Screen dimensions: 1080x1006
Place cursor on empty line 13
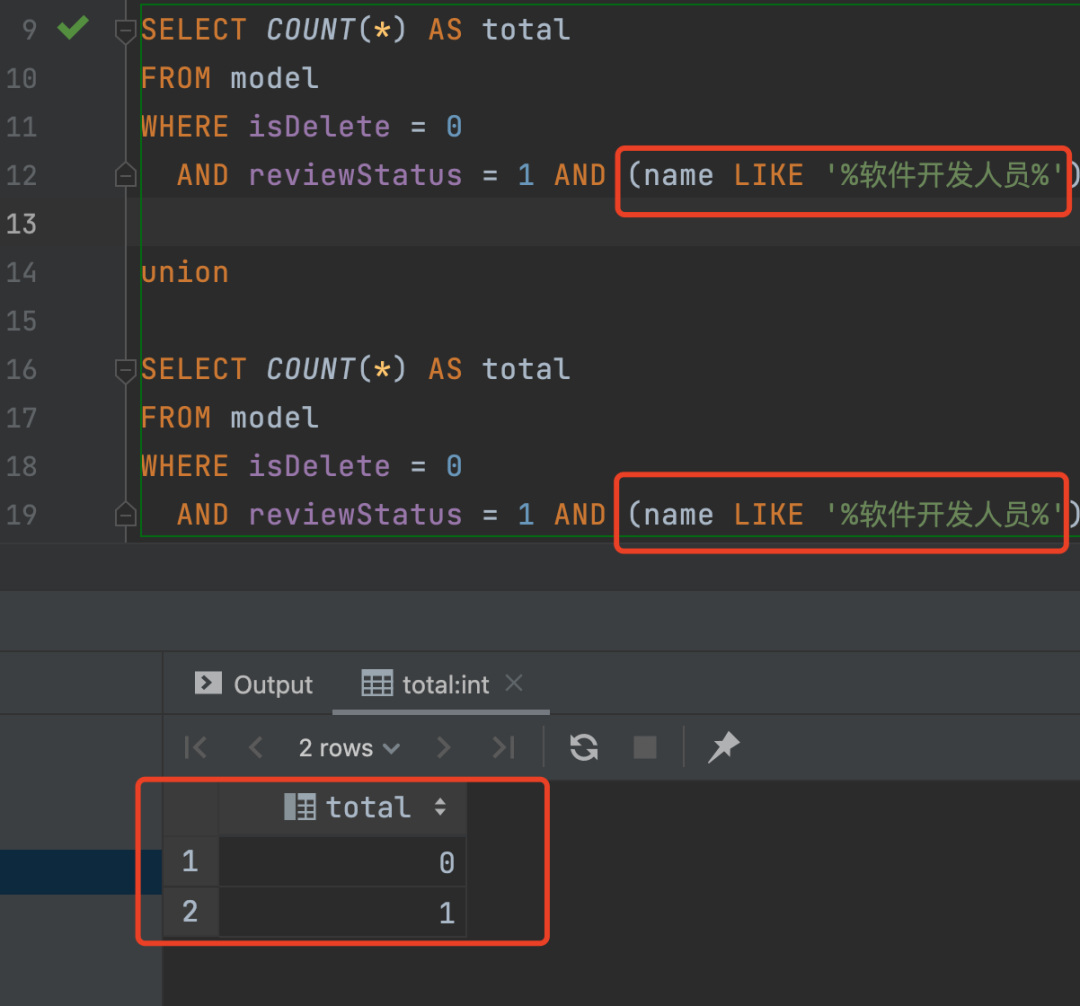[x=600, y=223]
